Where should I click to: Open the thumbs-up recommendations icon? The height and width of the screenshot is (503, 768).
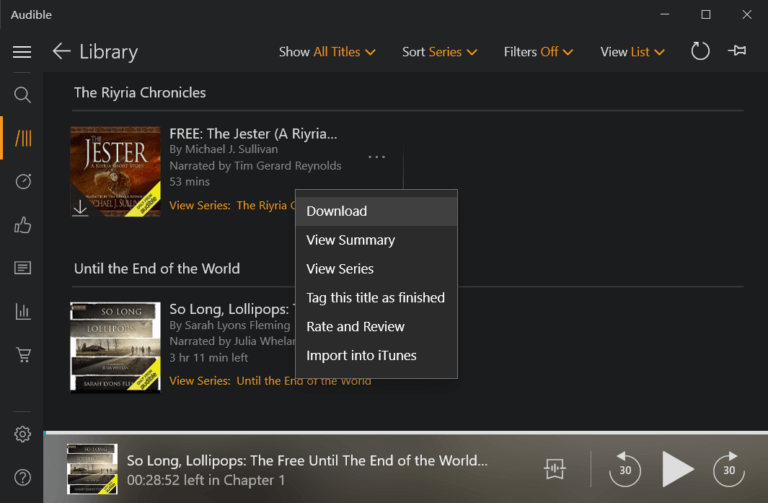[23, 225]
